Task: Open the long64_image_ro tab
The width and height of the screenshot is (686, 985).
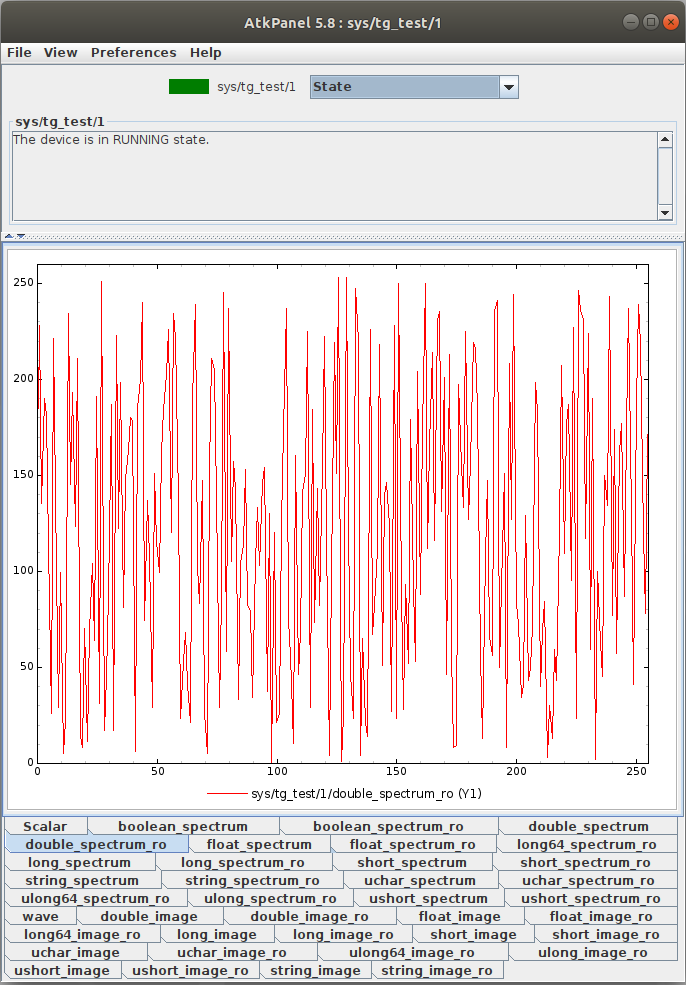Action: 82,935
